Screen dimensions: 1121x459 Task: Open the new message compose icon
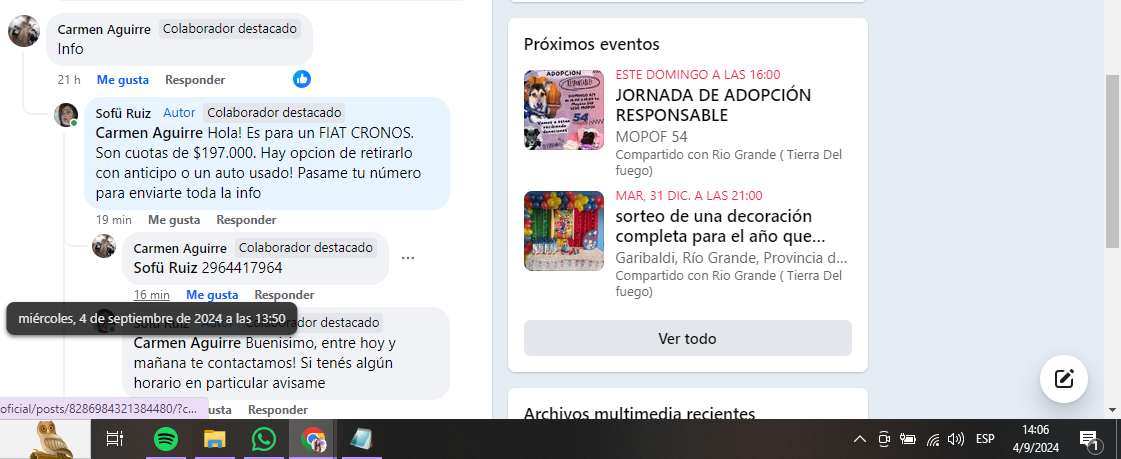pyautogui.click(x=1064, y=379)
